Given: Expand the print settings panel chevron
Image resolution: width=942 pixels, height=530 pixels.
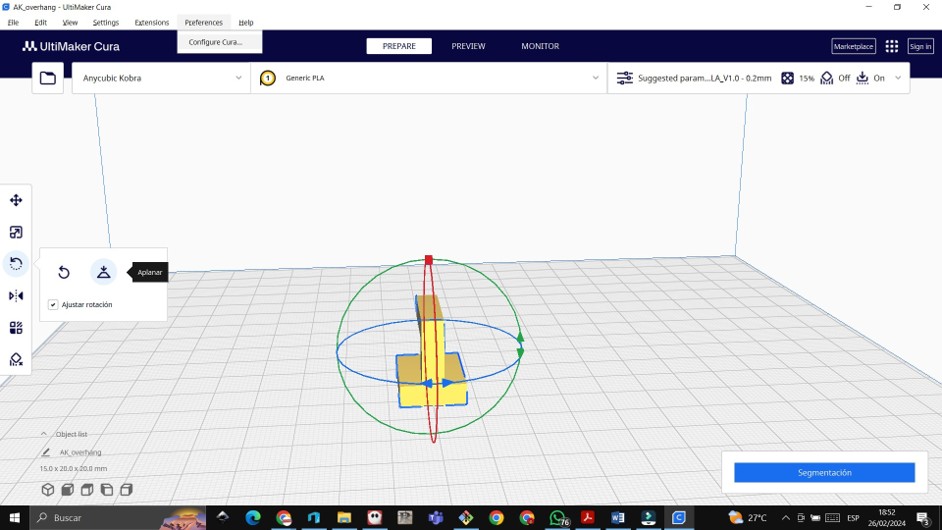Looking at the screenshot, I should (898, 78).
